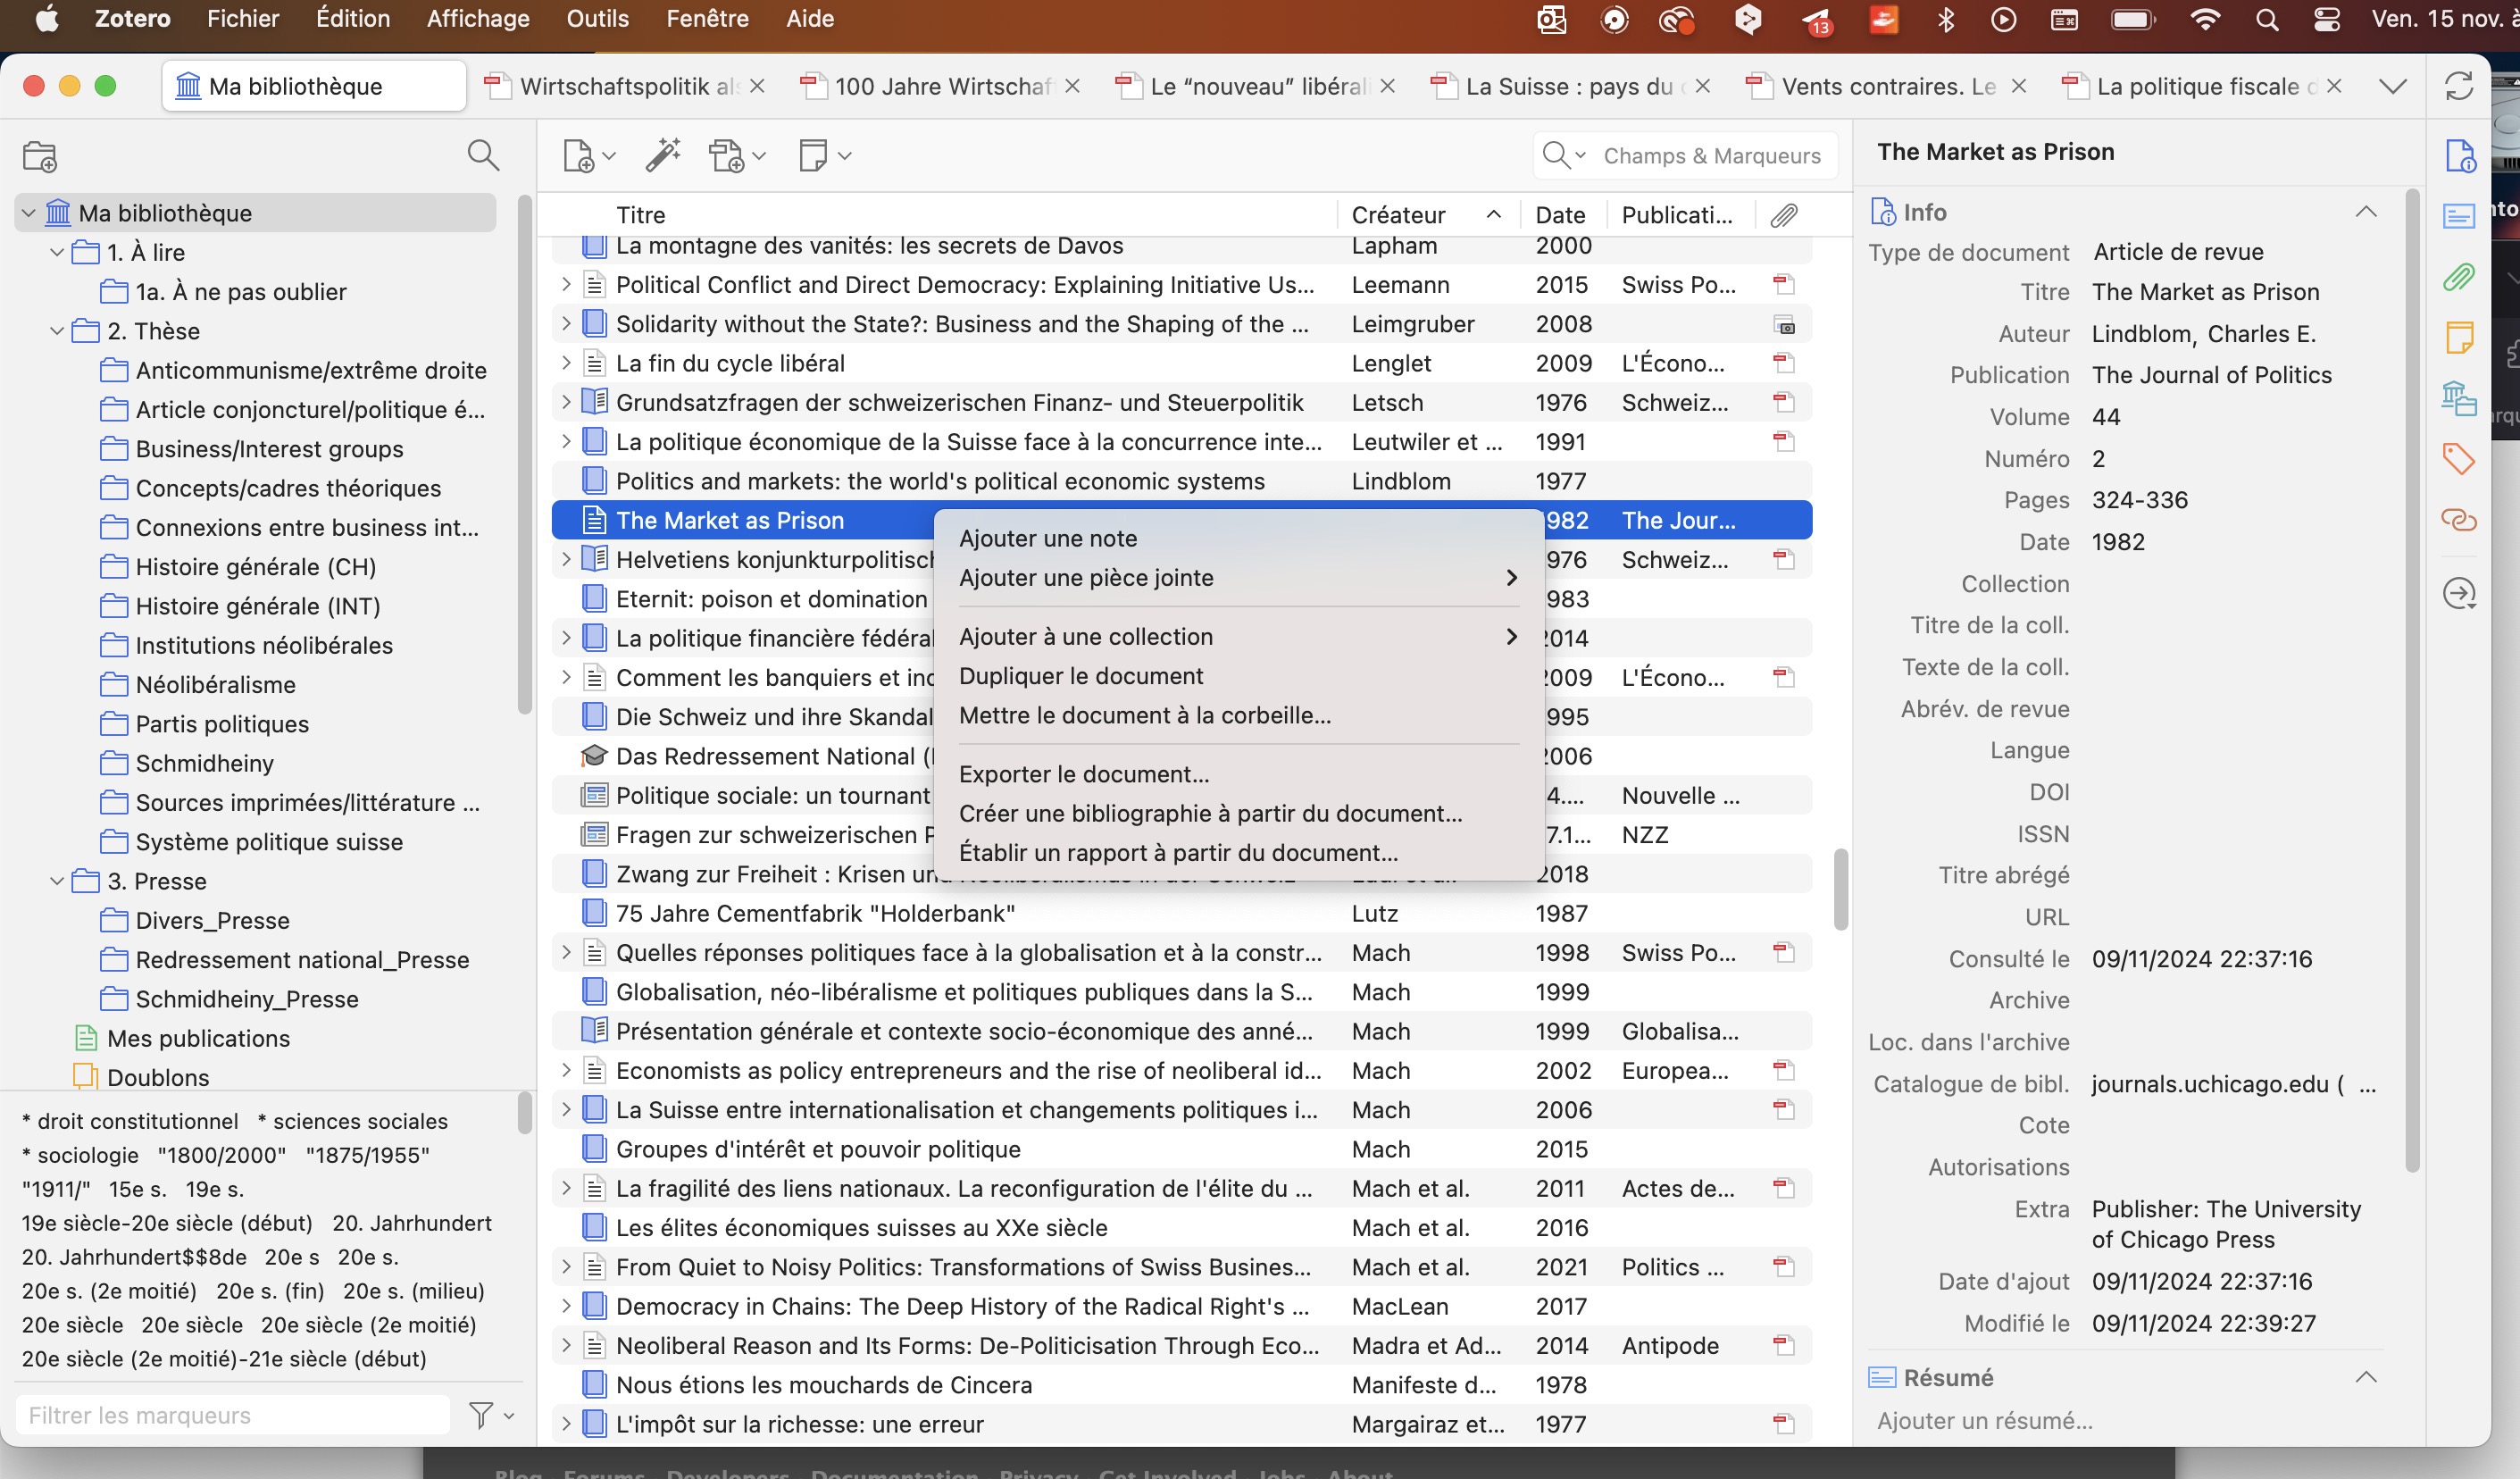Expand the Leemann Political Conflict item row

pyautogui.click(x=566, y=285)
